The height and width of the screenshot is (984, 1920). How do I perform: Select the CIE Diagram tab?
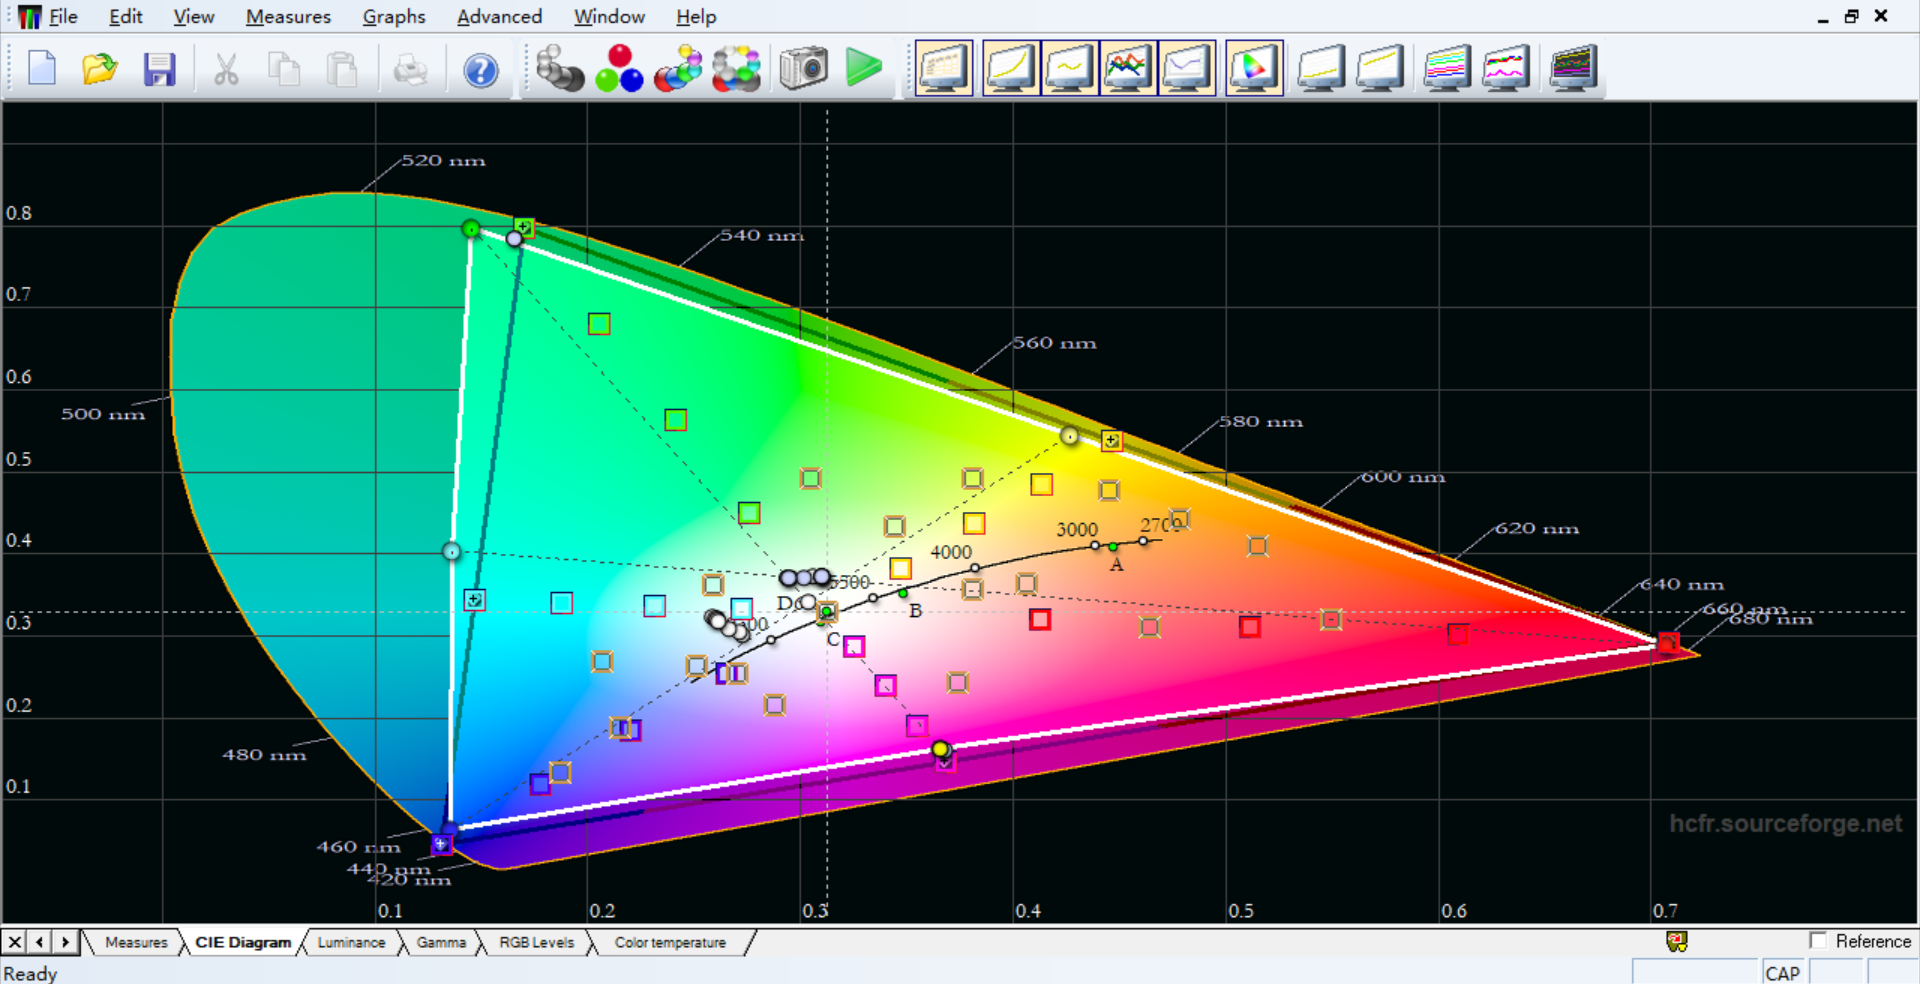coord(243,942)
